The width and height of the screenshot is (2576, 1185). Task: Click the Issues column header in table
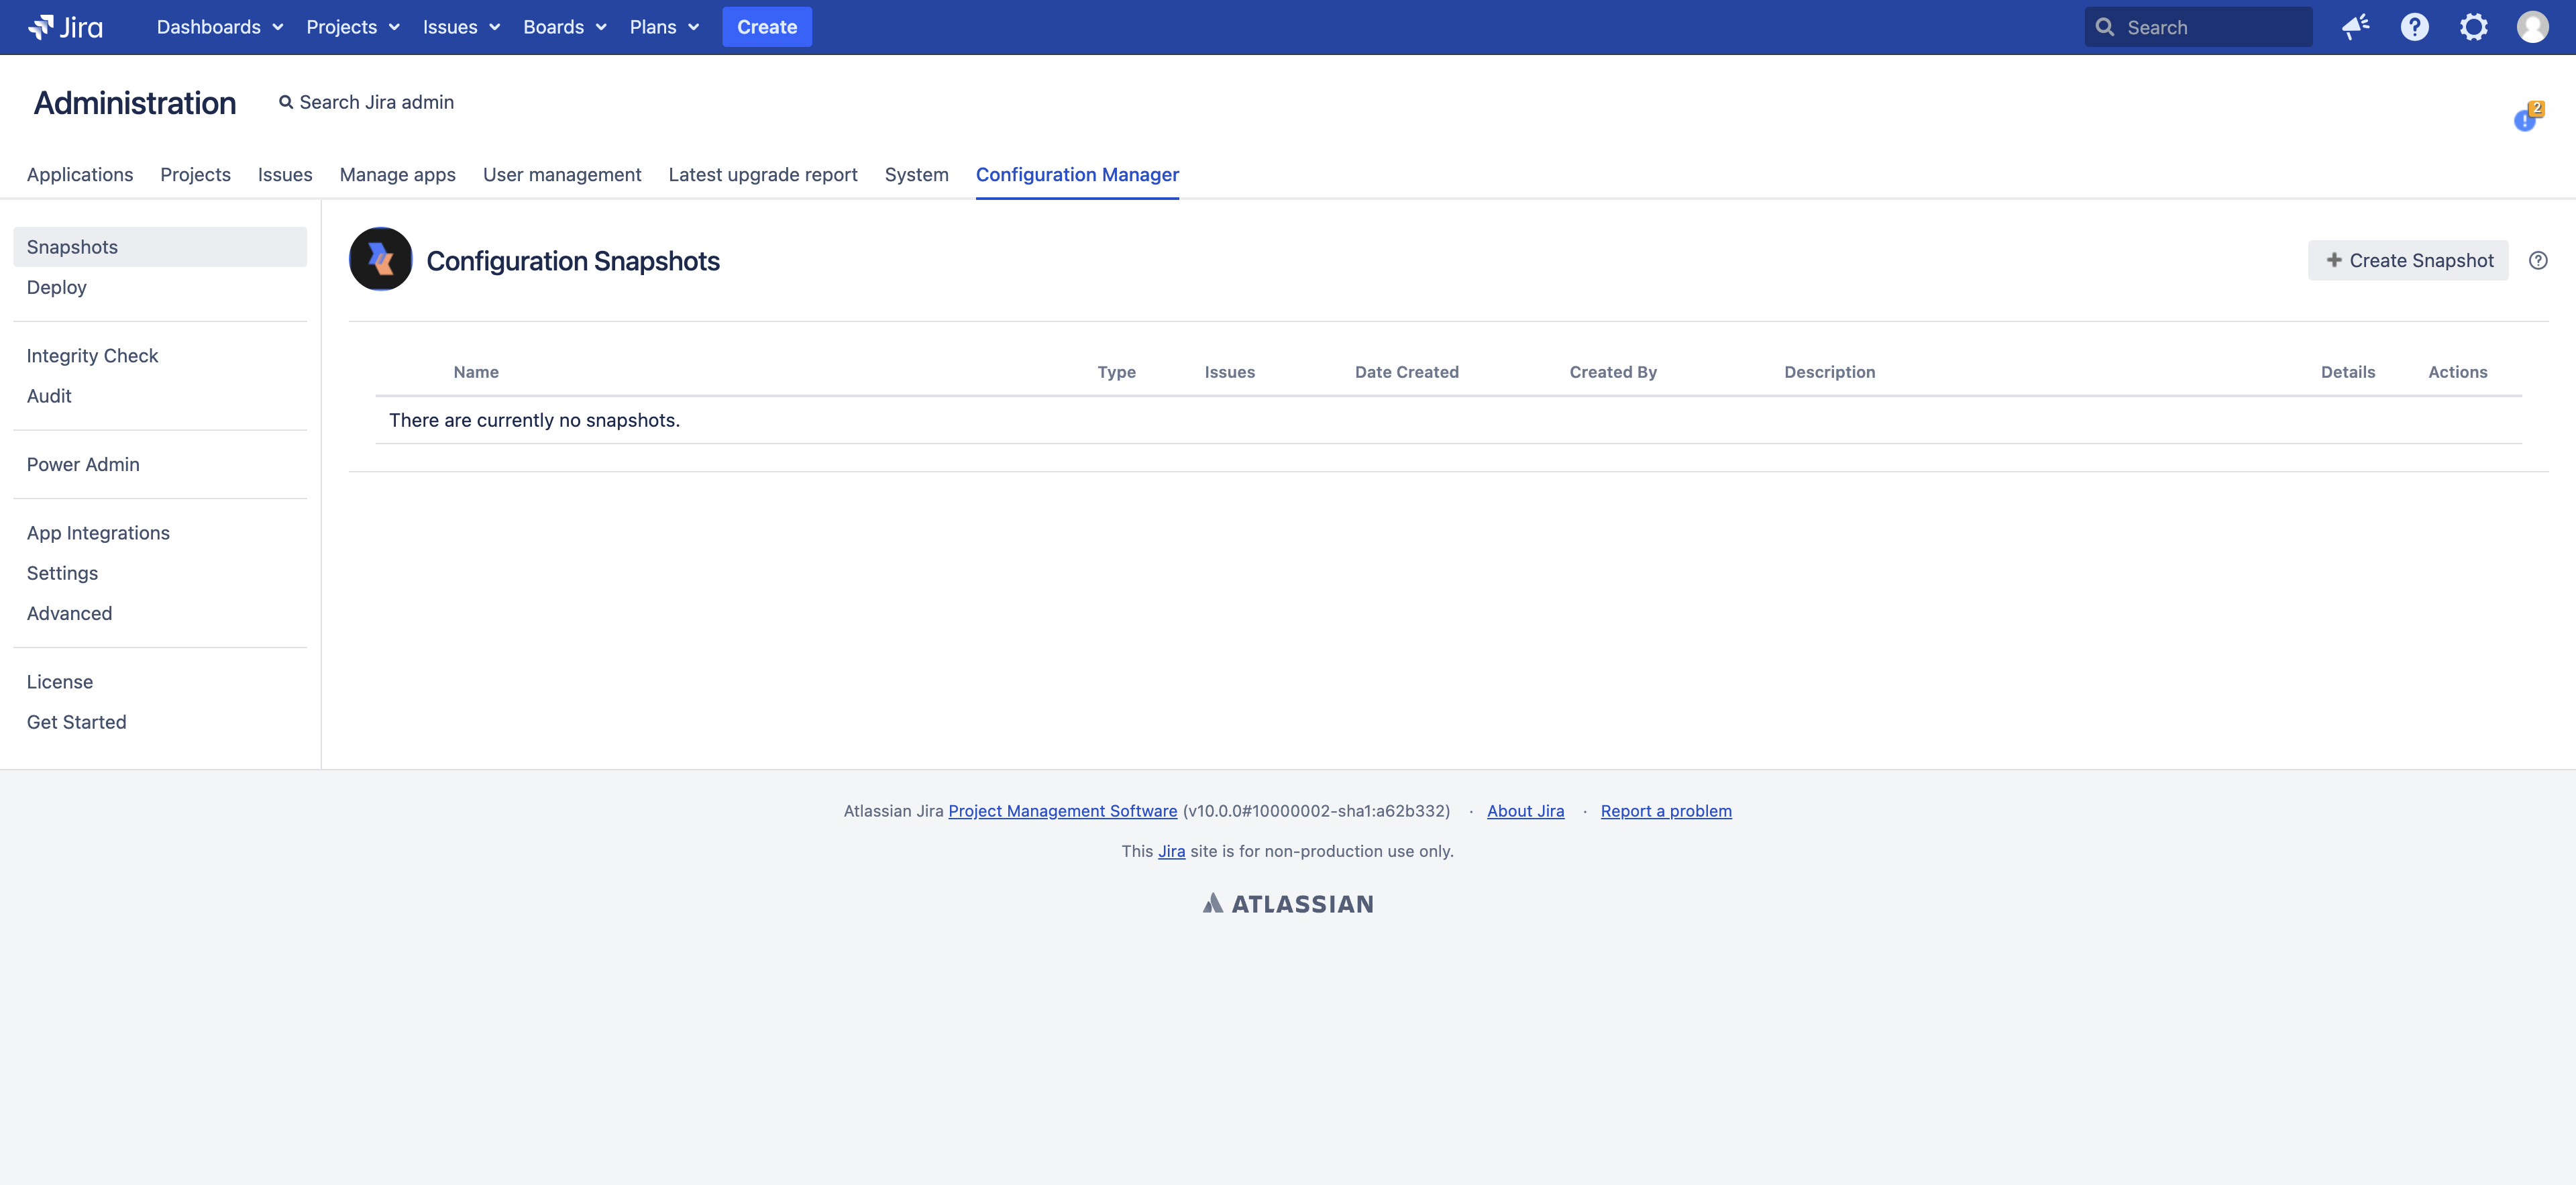[1229, 372]
